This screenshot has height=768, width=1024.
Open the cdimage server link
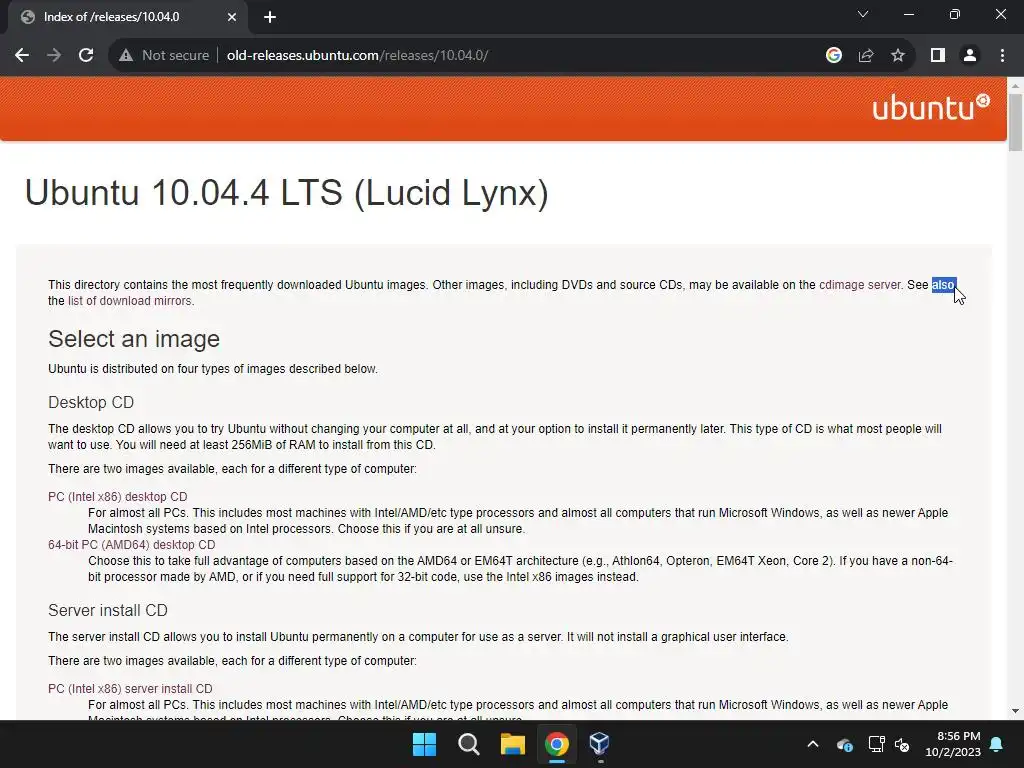(860, 285)
